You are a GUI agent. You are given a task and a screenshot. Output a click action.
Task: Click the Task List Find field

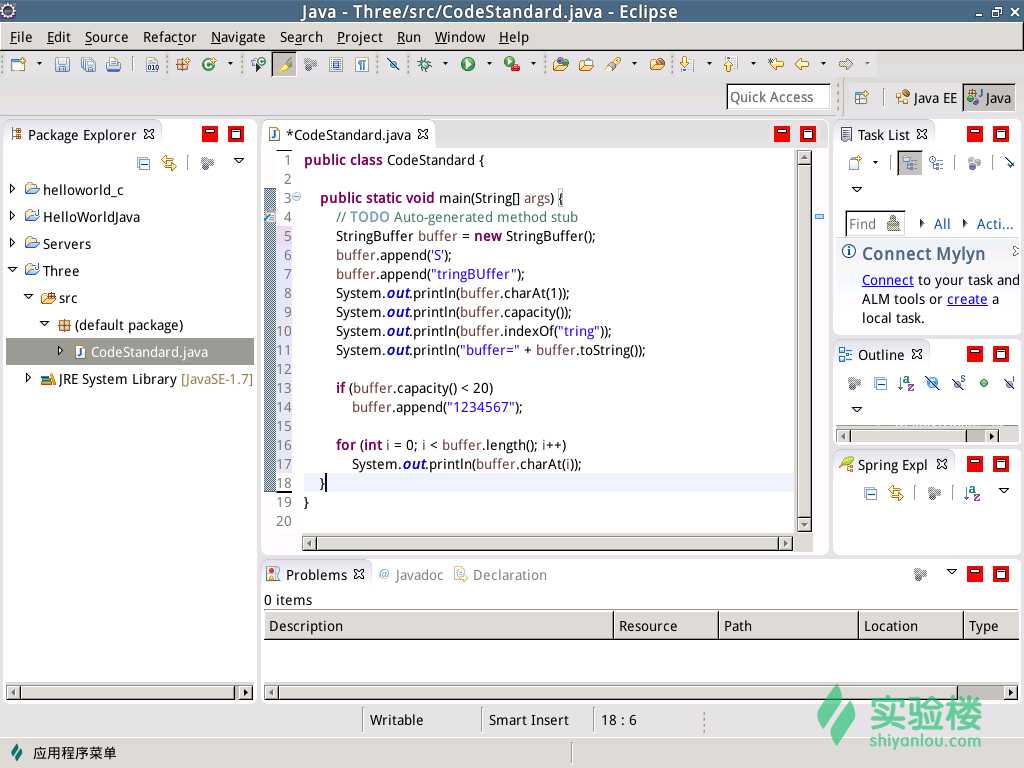[874, 224]
